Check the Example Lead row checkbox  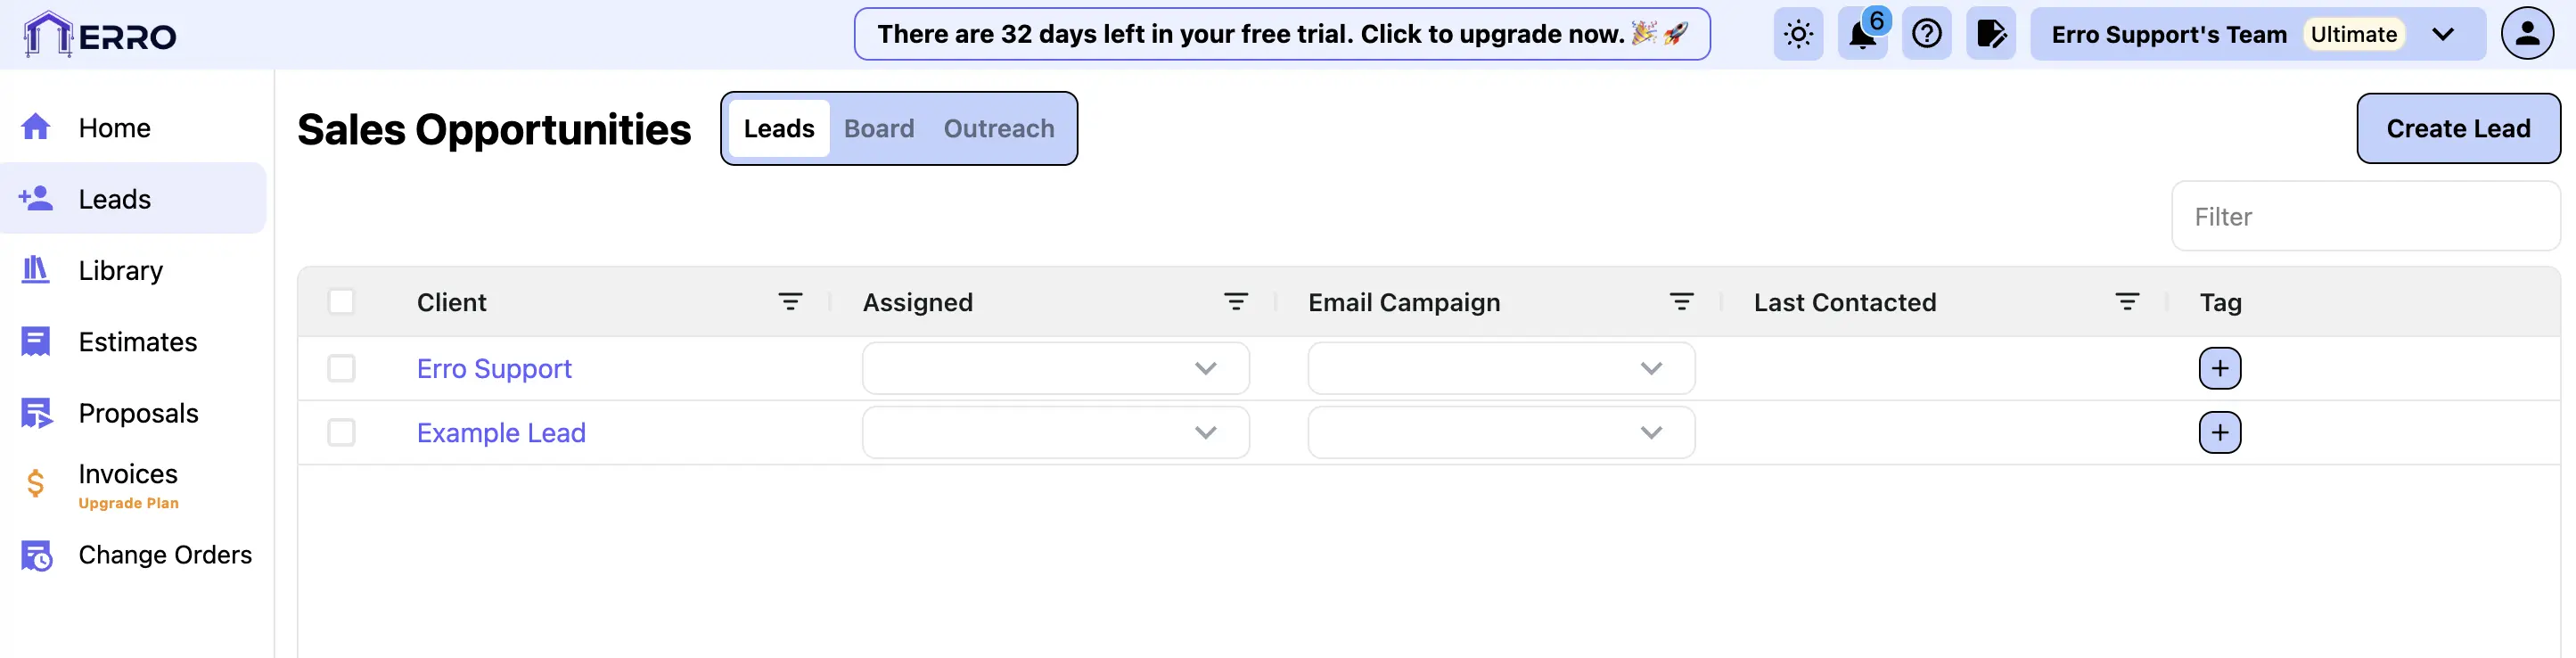pyautogui.click(x=341, y=433)
